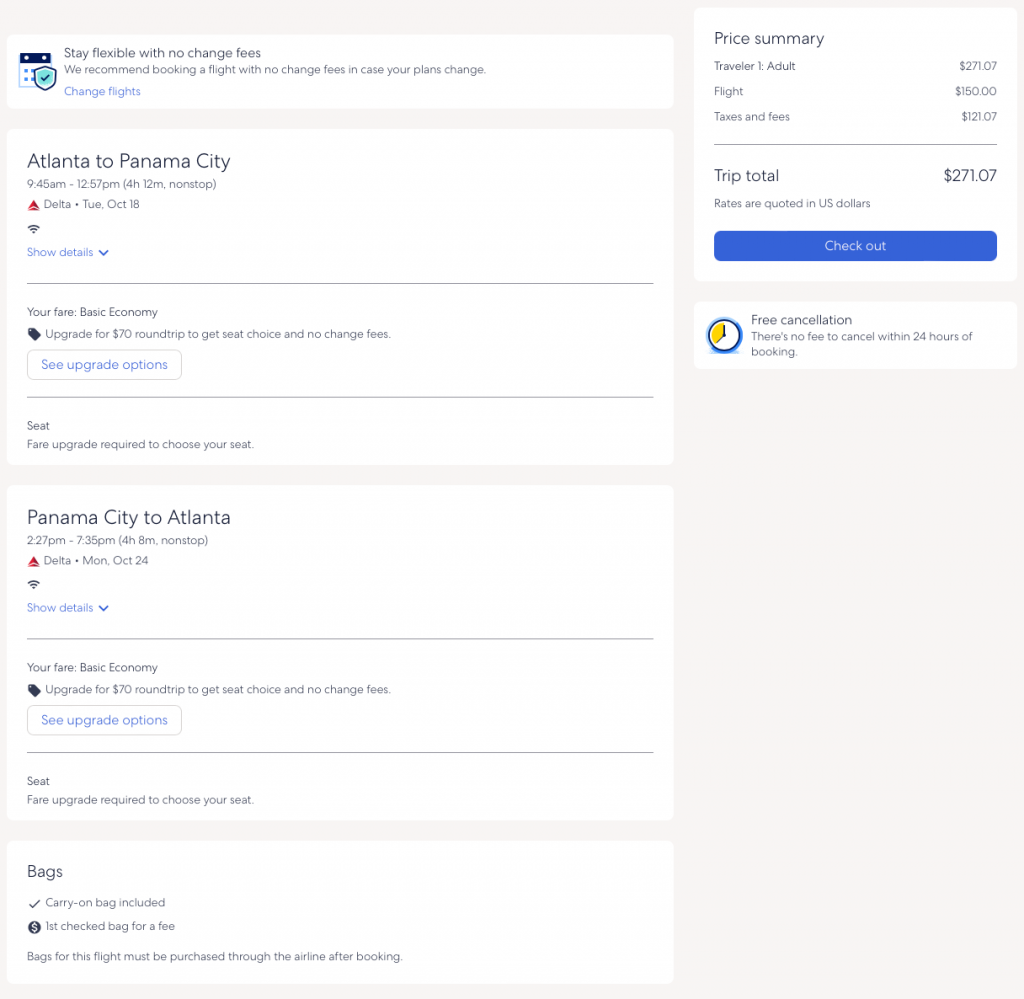Expand Show details for Atlanta to Panama City
The width and height of the screenshot is (1024, 999).
(68, 253)
